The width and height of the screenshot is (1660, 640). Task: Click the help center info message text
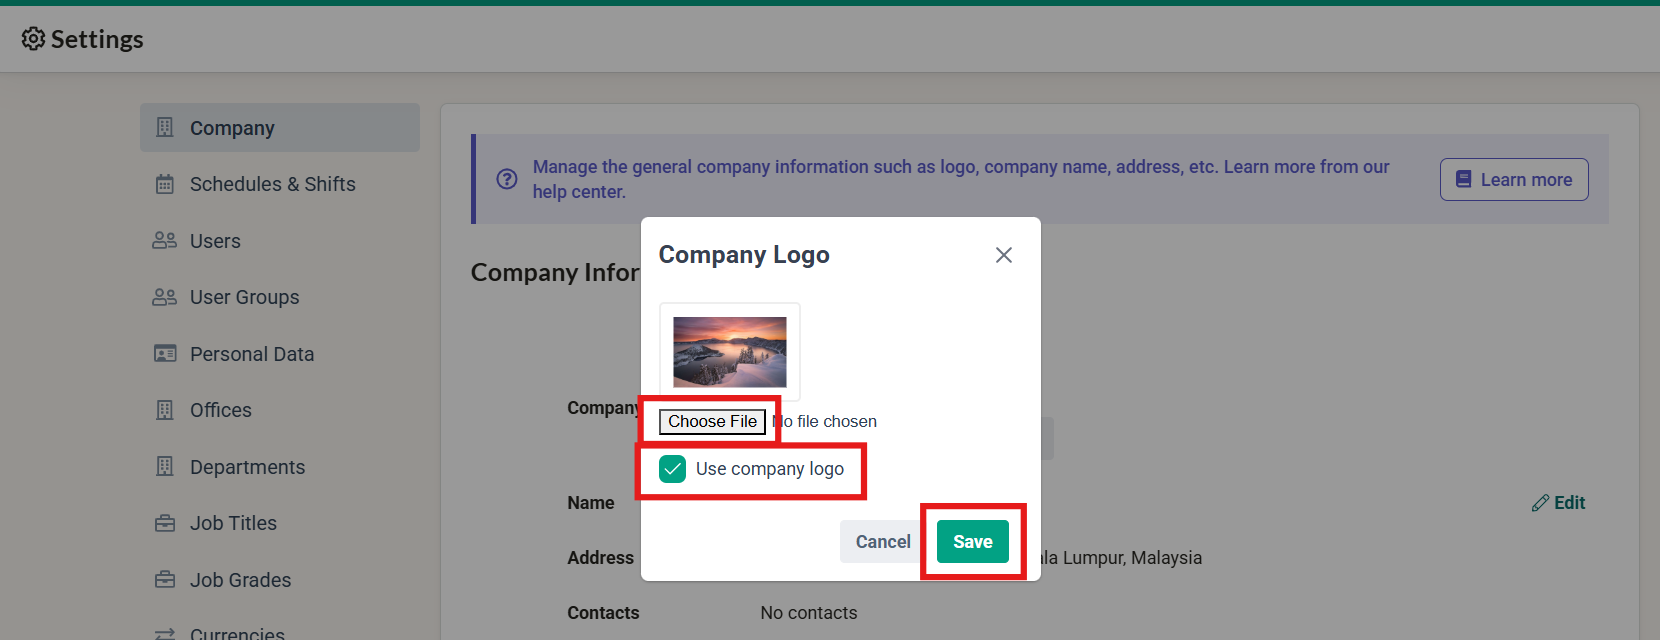[961, 179]
